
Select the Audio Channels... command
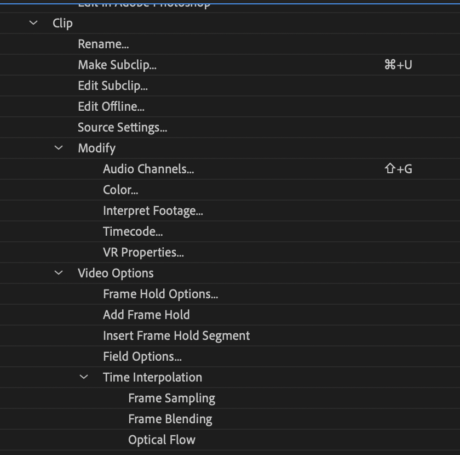pos(148,169)
